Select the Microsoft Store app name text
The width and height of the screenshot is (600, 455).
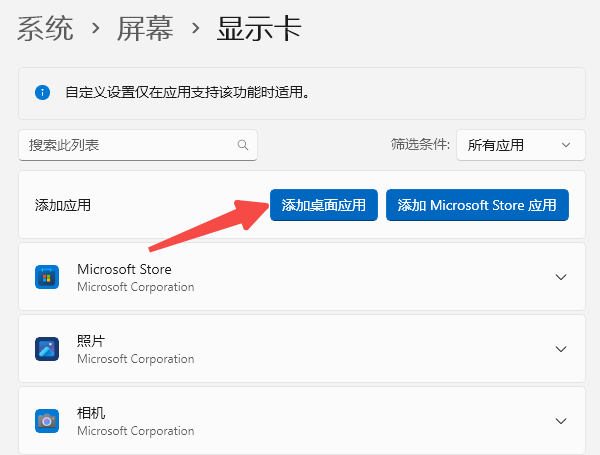tap(124, 269)
